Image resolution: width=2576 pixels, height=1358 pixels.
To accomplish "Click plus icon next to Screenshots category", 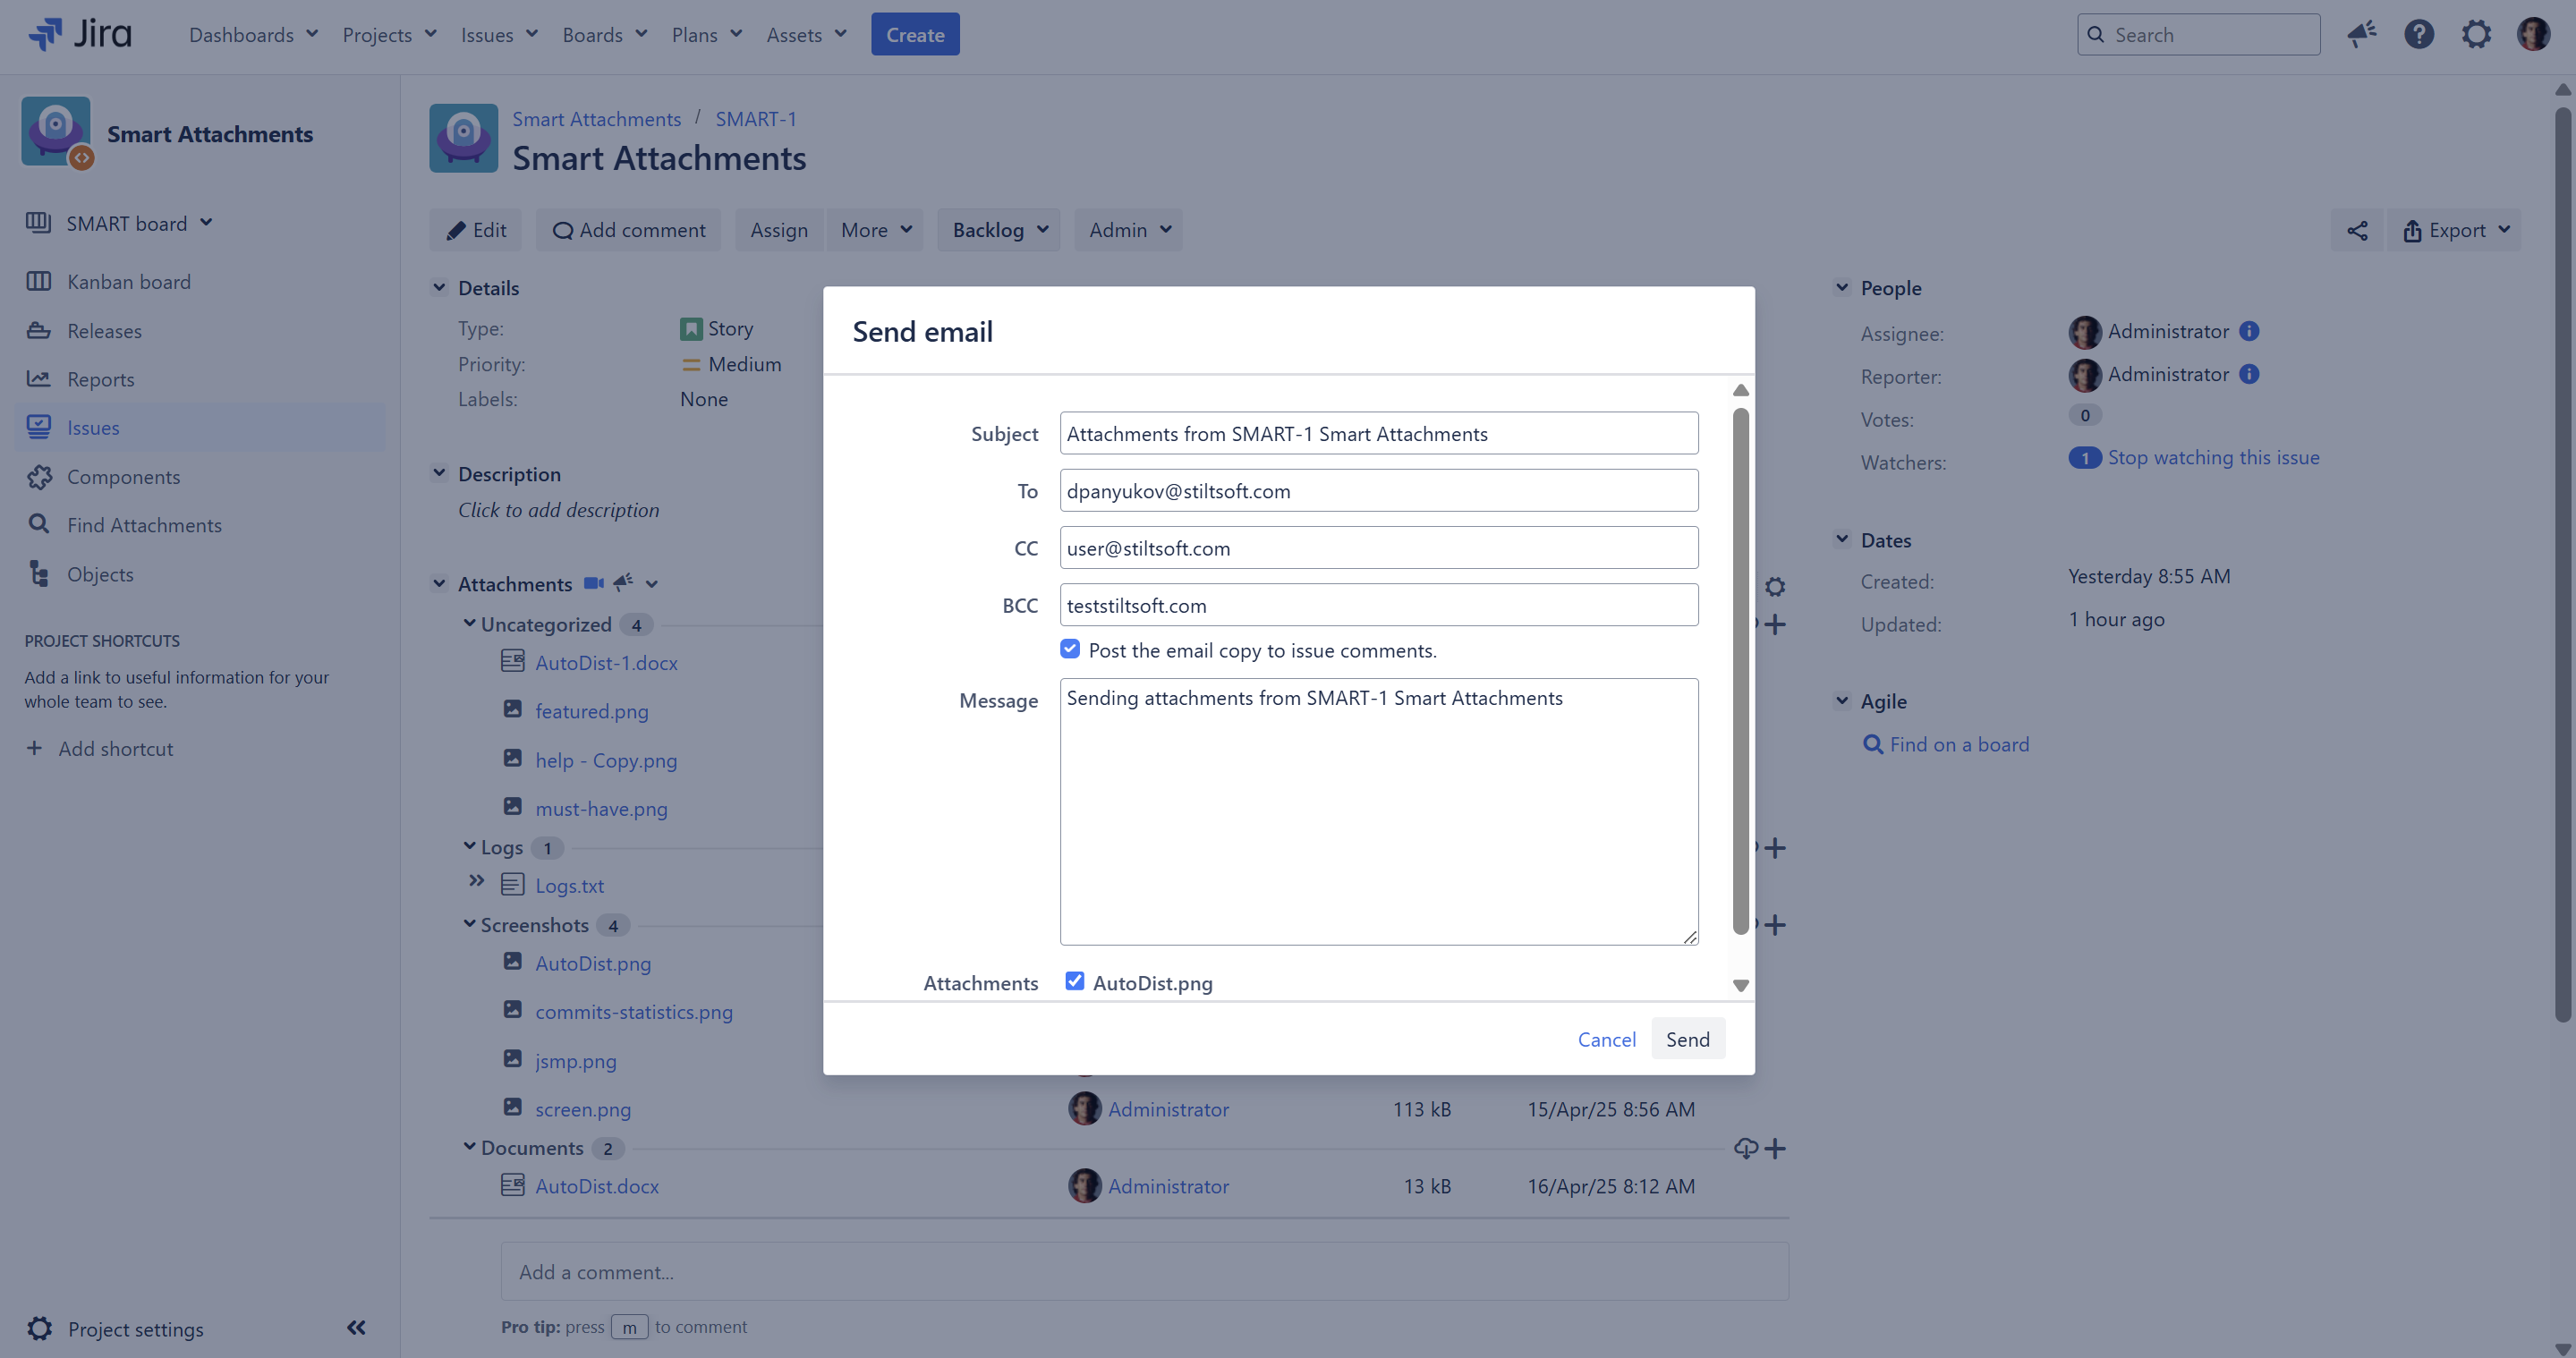I will (x=1775, y=925).
